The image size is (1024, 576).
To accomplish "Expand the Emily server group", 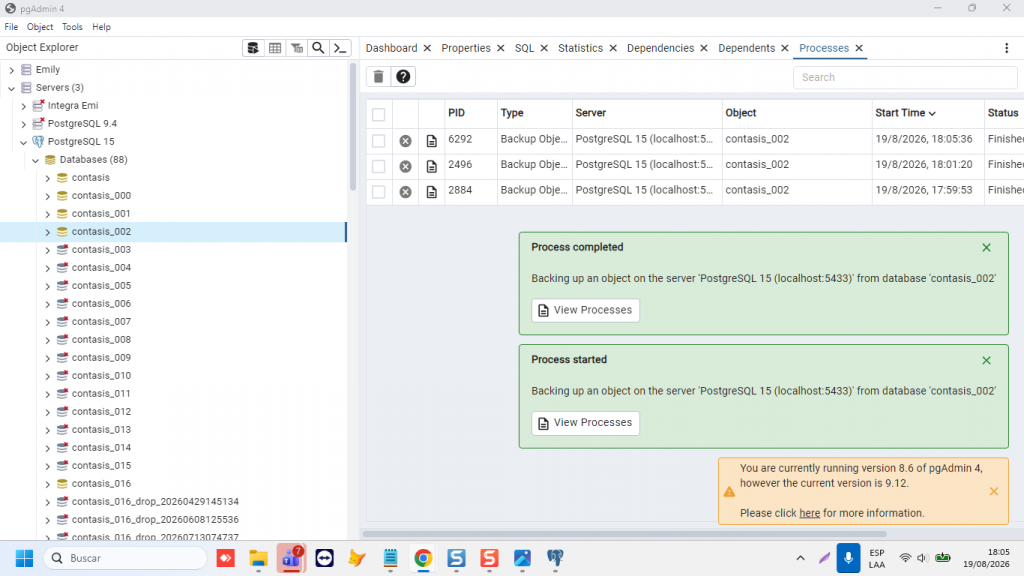I will point(11,70).
